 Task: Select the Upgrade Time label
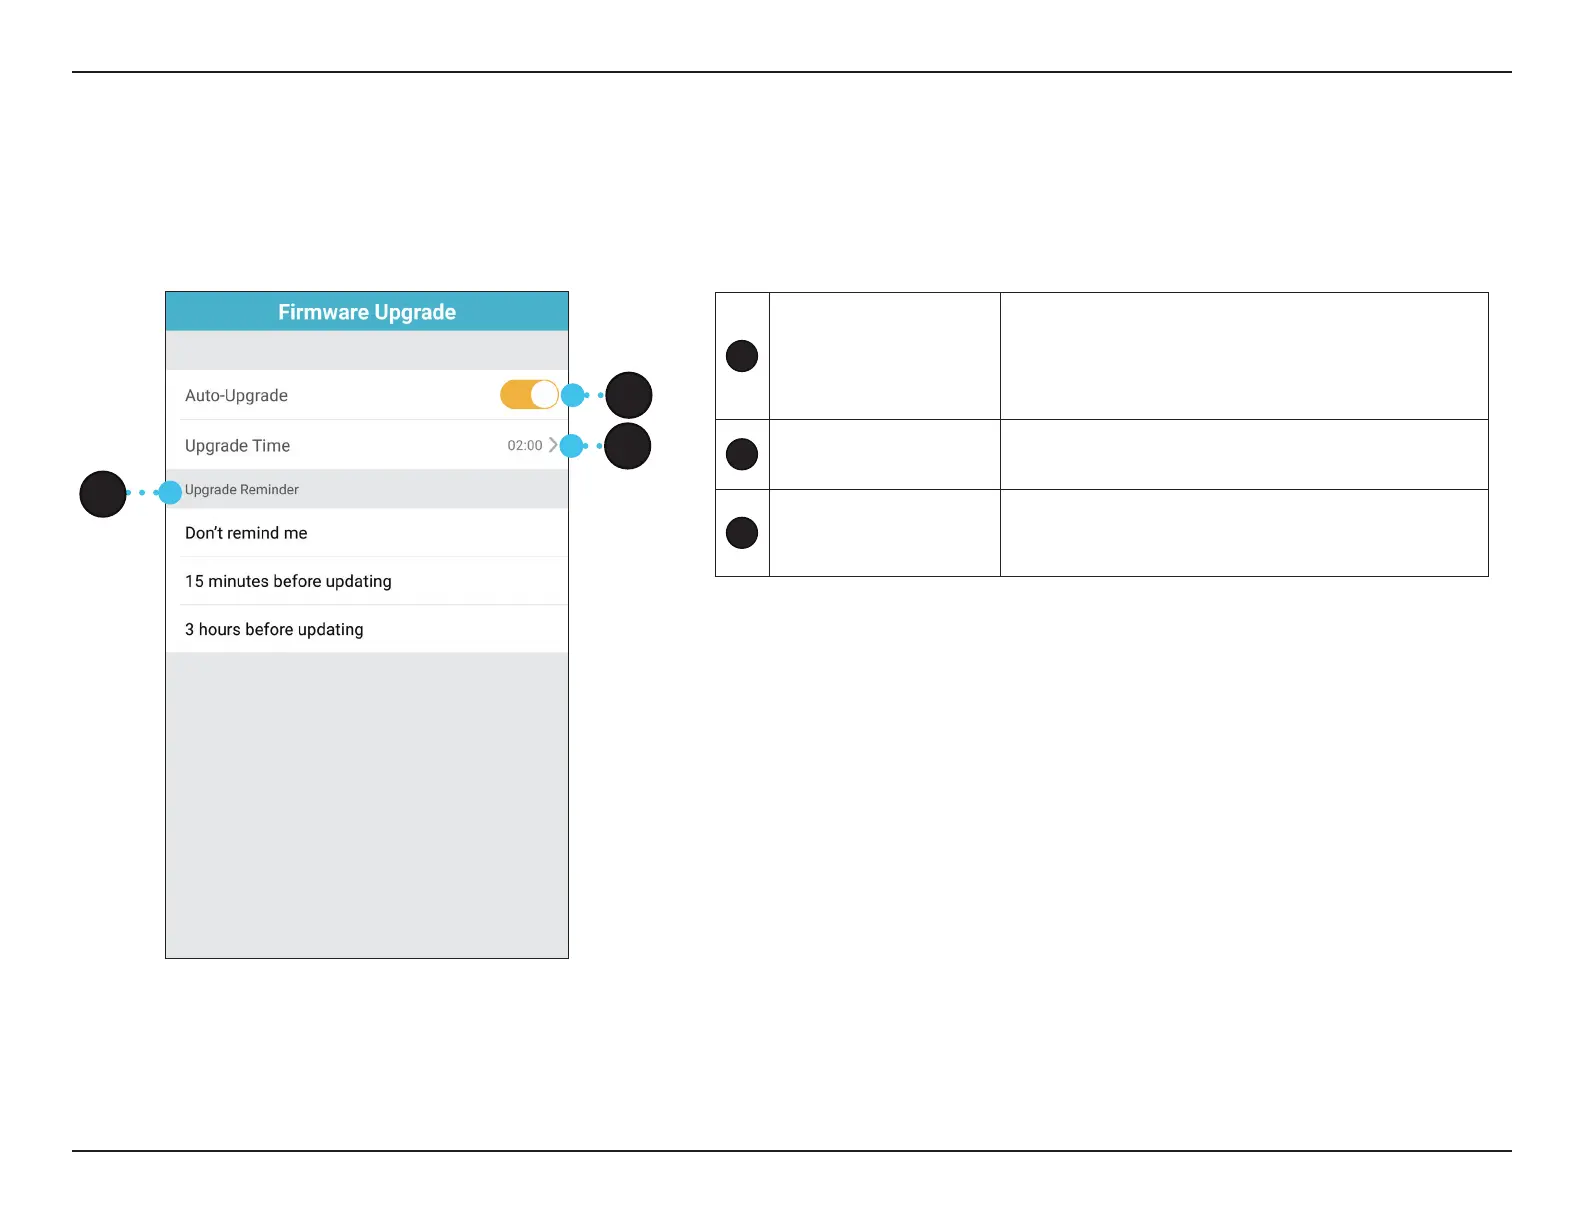(x=237, y=446)
